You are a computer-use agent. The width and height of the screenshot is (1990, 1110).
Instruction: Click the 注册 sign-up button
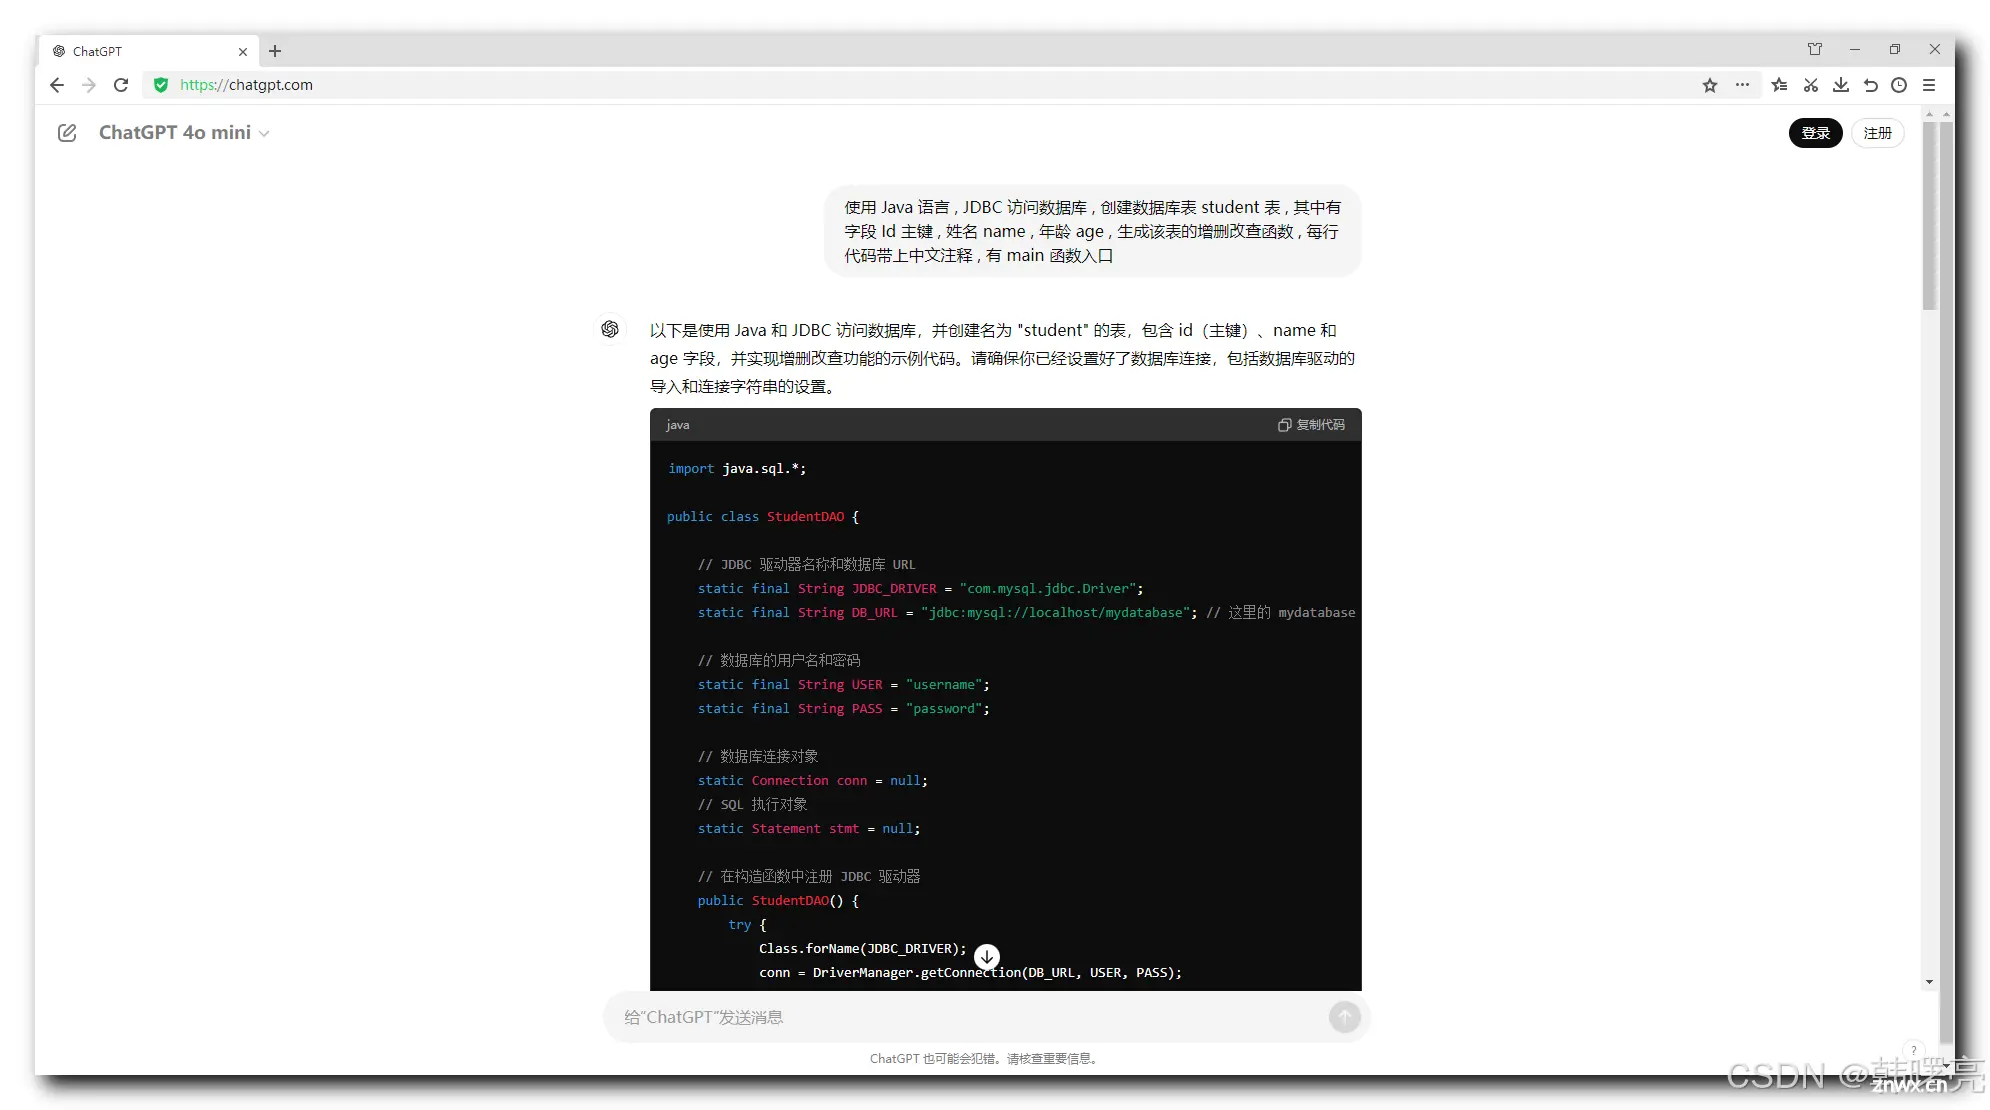[1877, 133]
